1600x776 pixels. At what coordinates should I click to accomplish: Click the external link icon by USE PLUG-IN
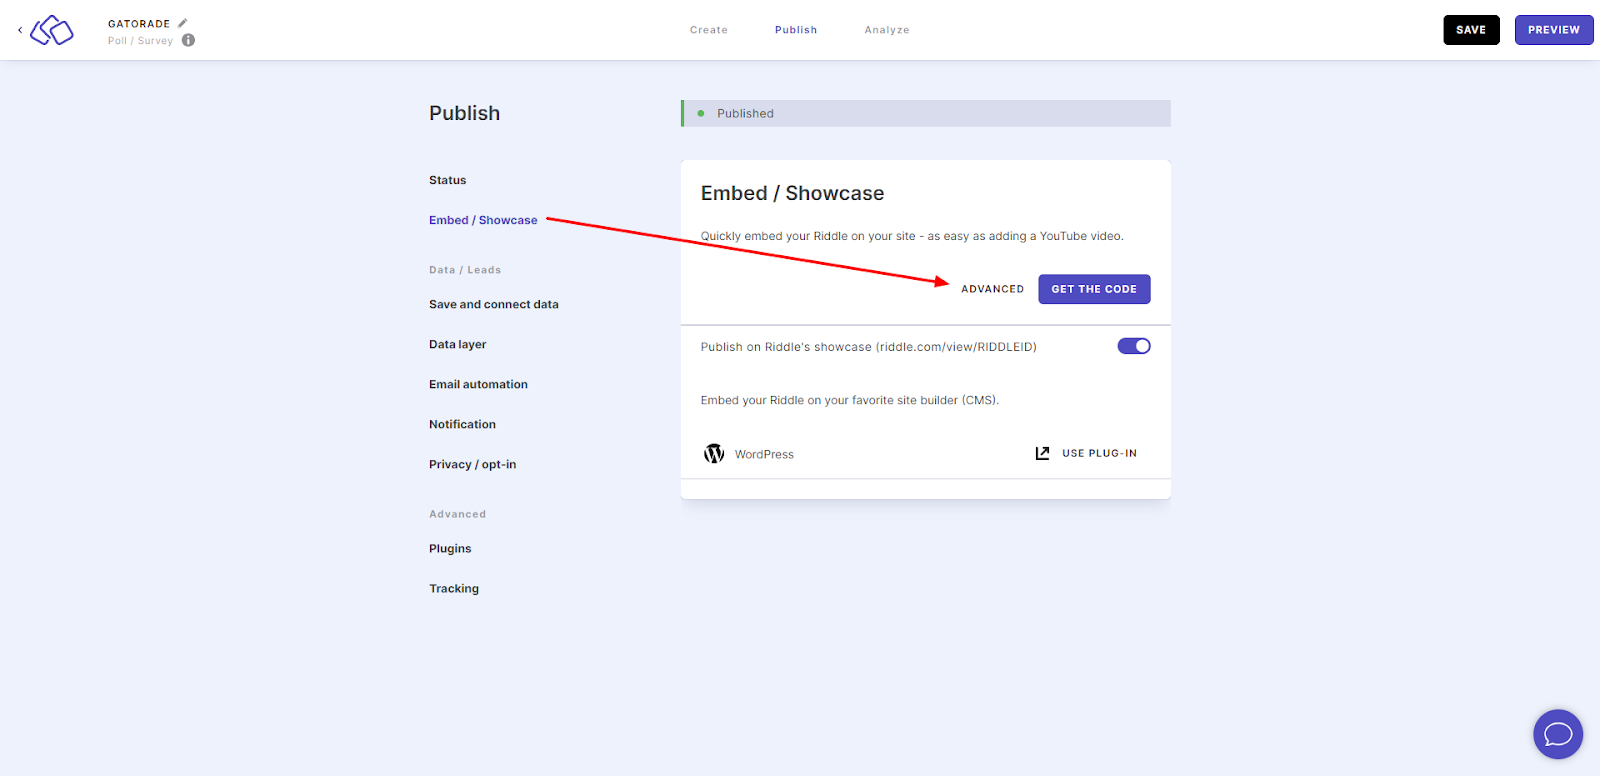1042,453
